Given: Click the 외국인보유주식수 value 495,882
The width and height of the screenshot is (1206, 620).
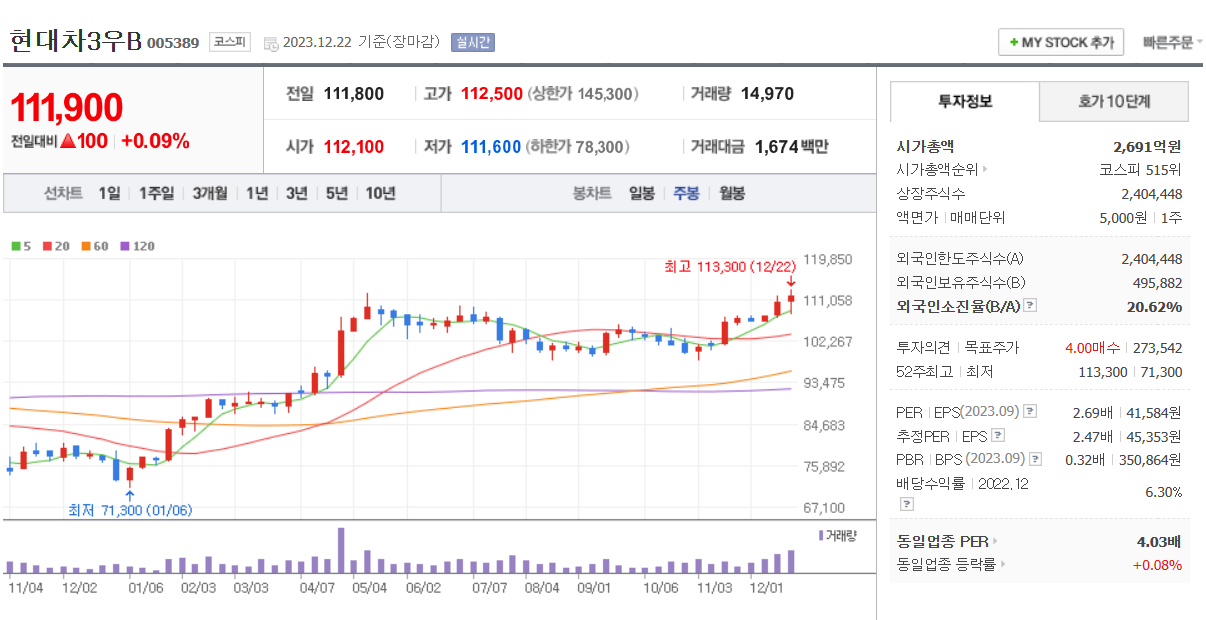Looking at the screenshot, I should click(1159, 282).
